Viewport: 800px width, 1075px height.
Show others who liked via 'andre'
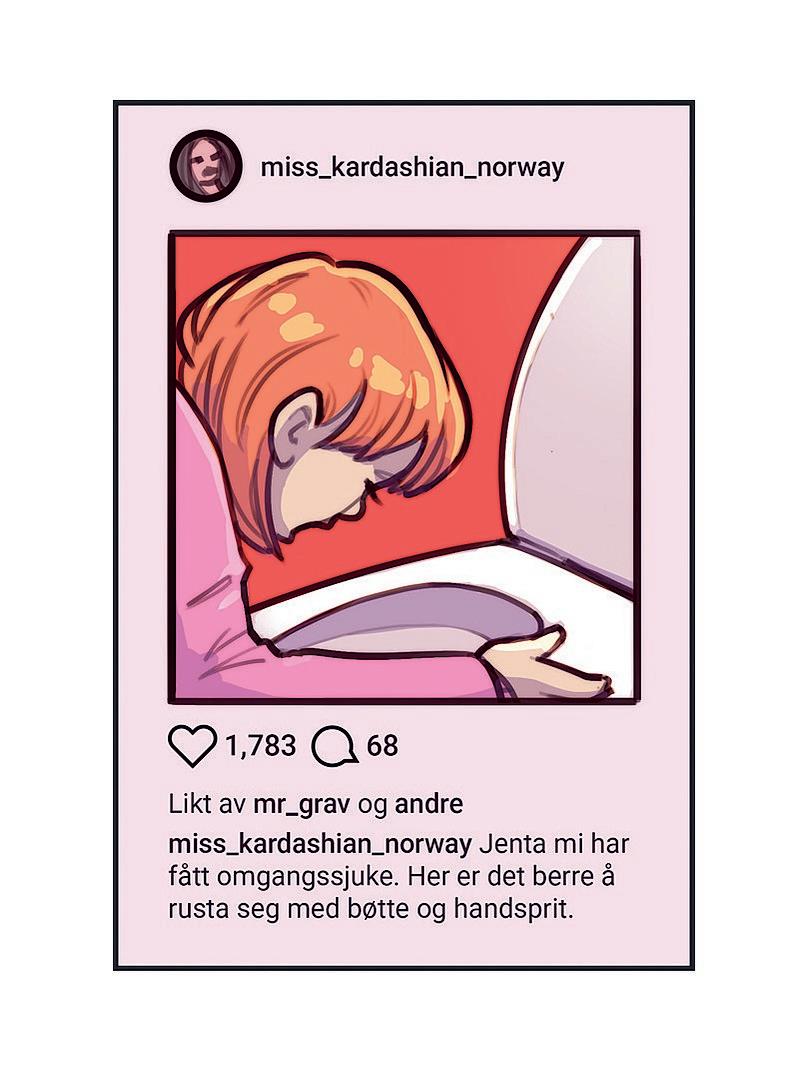tap(428, 804)
